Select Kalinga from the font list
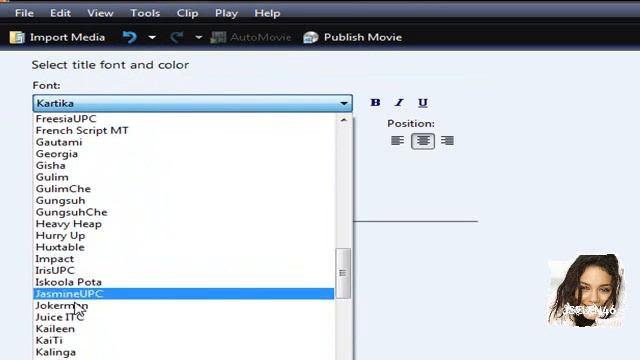The image size is (640, 360). [x=183, y=352]
